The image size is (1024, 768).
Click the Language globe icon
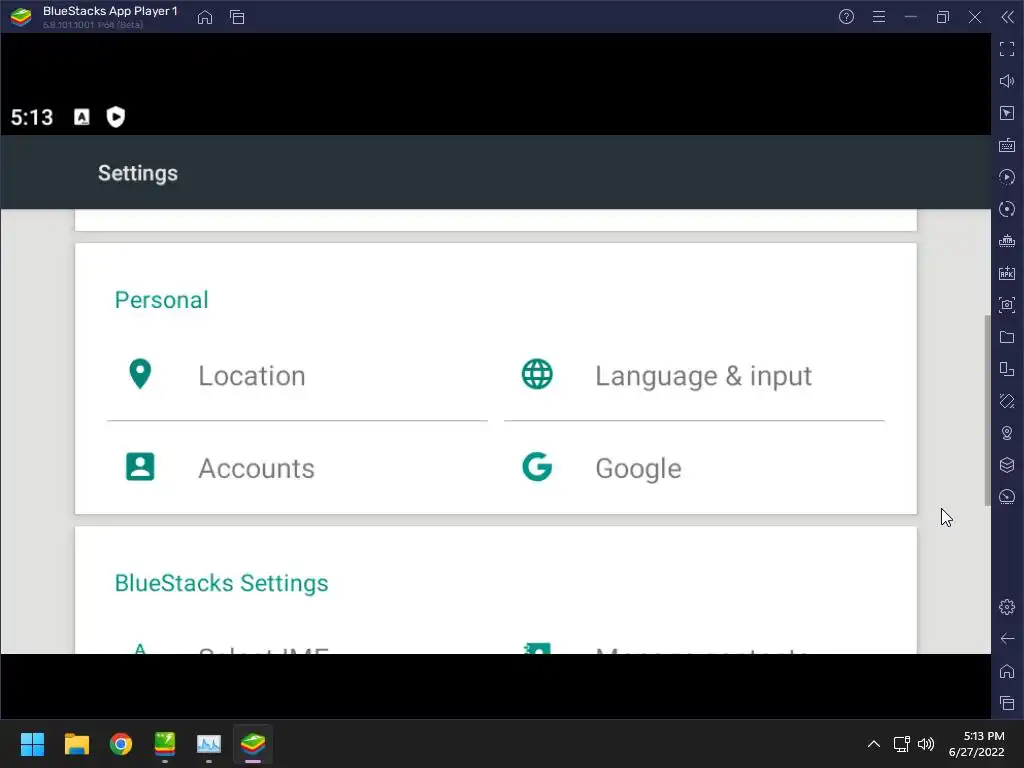(537, 374)
